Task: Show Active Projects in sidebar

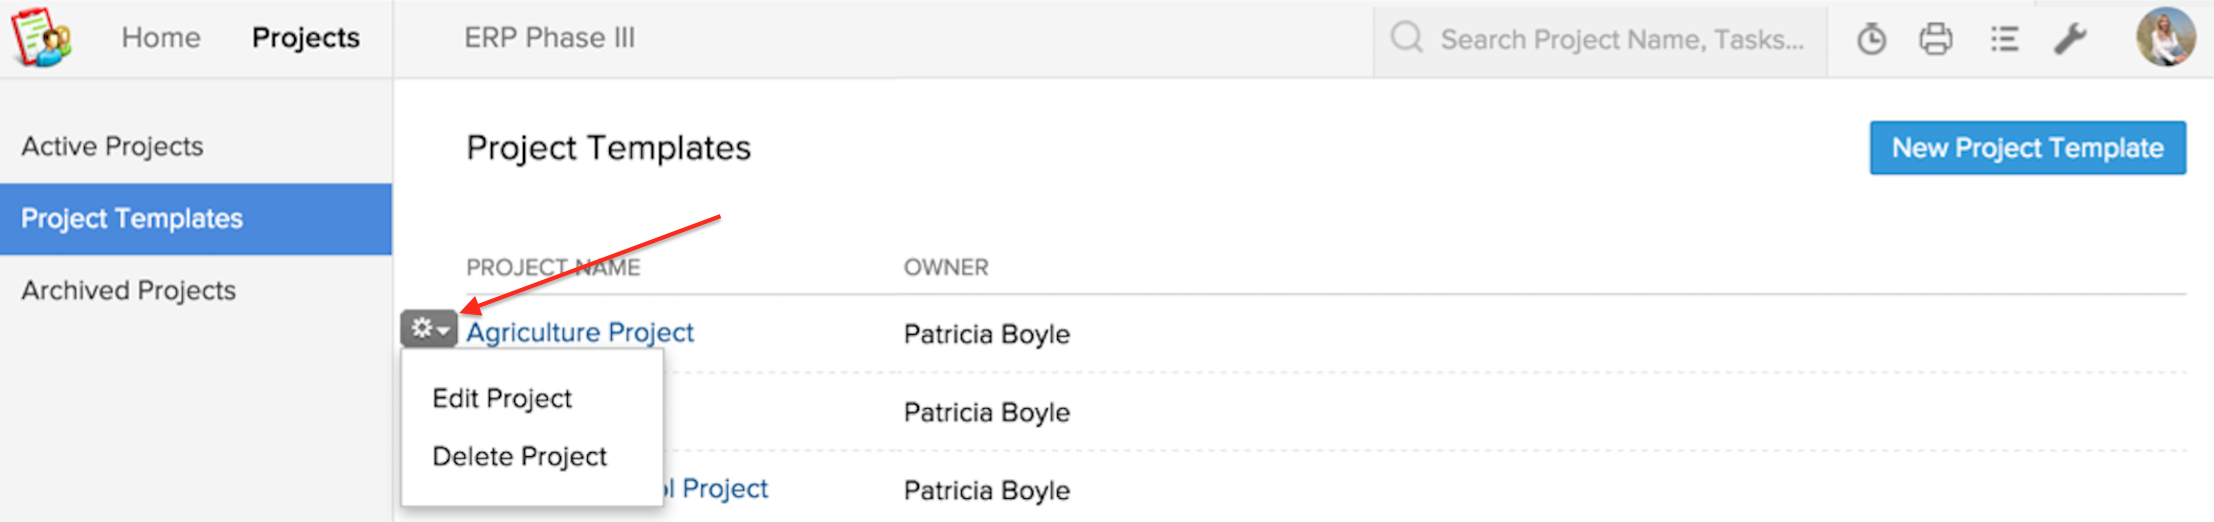Action: click(112, 146)
